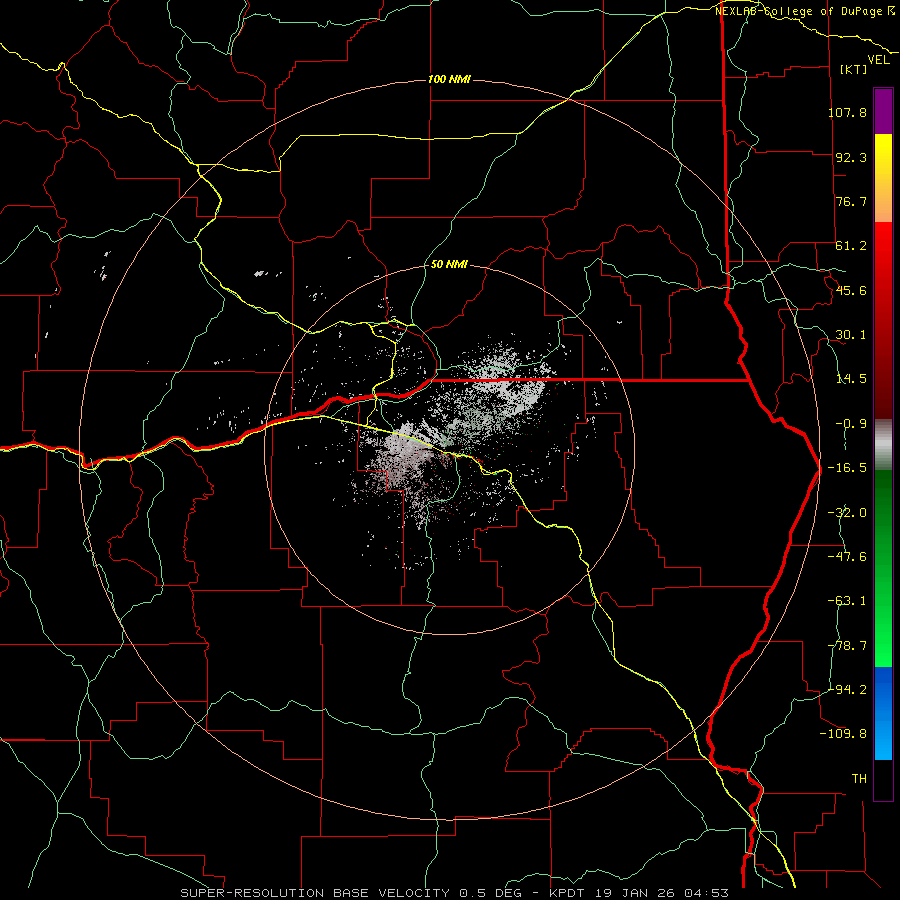Click the 107.8 velocity scale value

pos(847,112)
